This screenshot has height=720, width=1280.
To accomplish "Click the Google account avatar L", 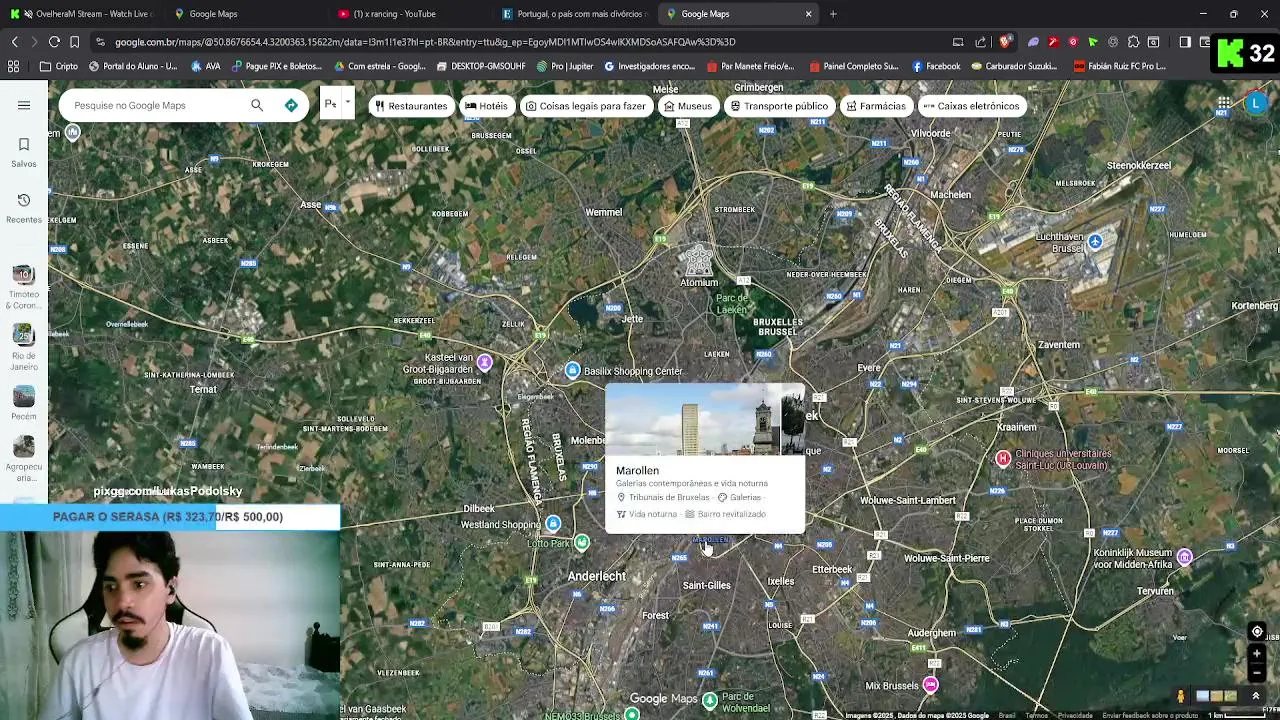I will click(x=1256, y=103).
